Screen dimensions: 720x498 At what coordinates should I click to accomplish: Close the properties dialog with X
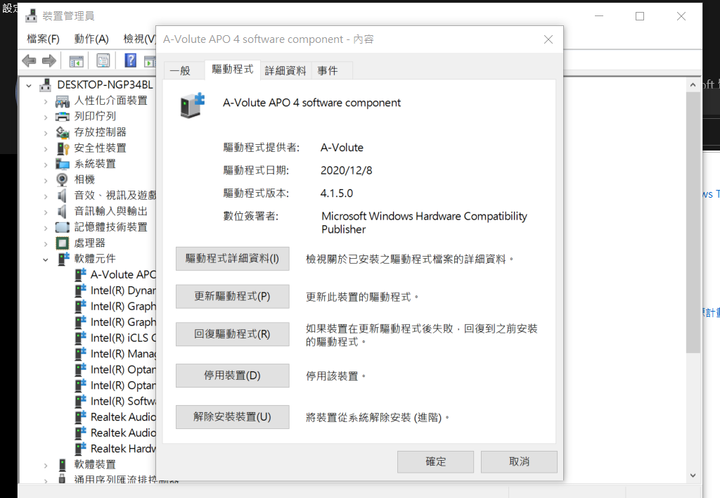(548, 39)
